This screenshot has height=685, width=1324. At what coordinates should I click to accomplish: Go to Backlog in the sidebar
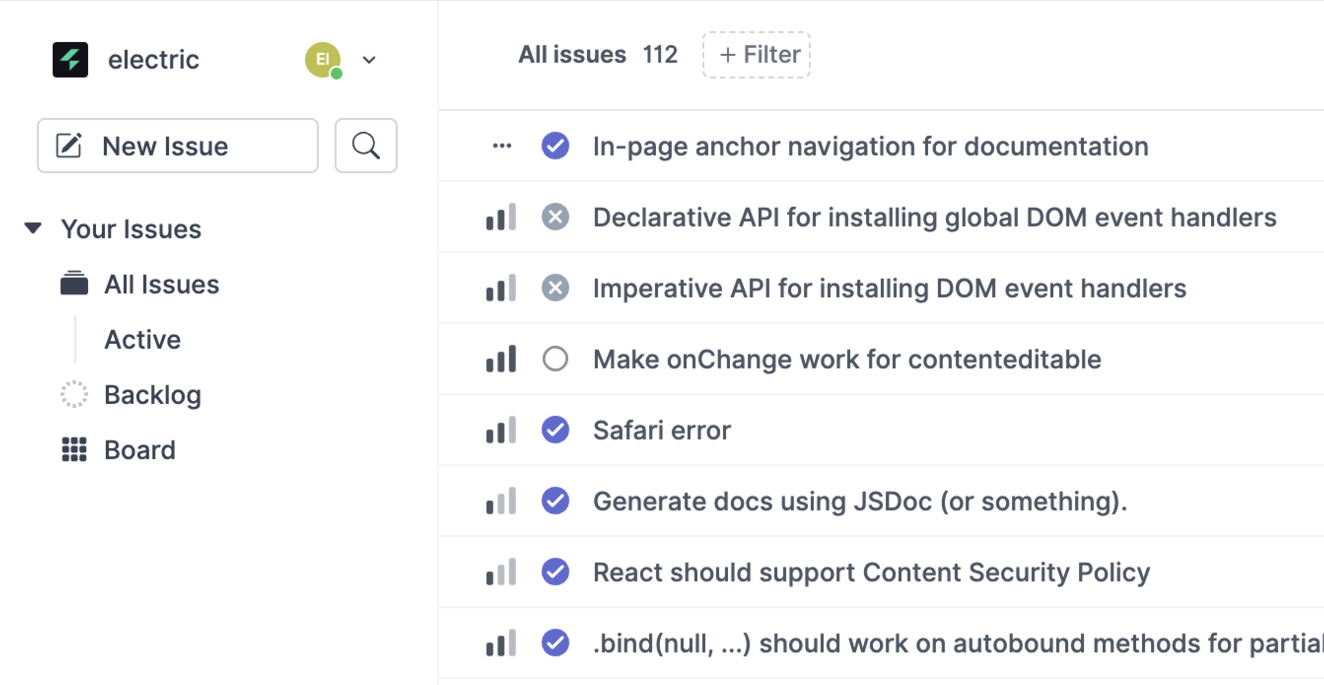point(152,395)
